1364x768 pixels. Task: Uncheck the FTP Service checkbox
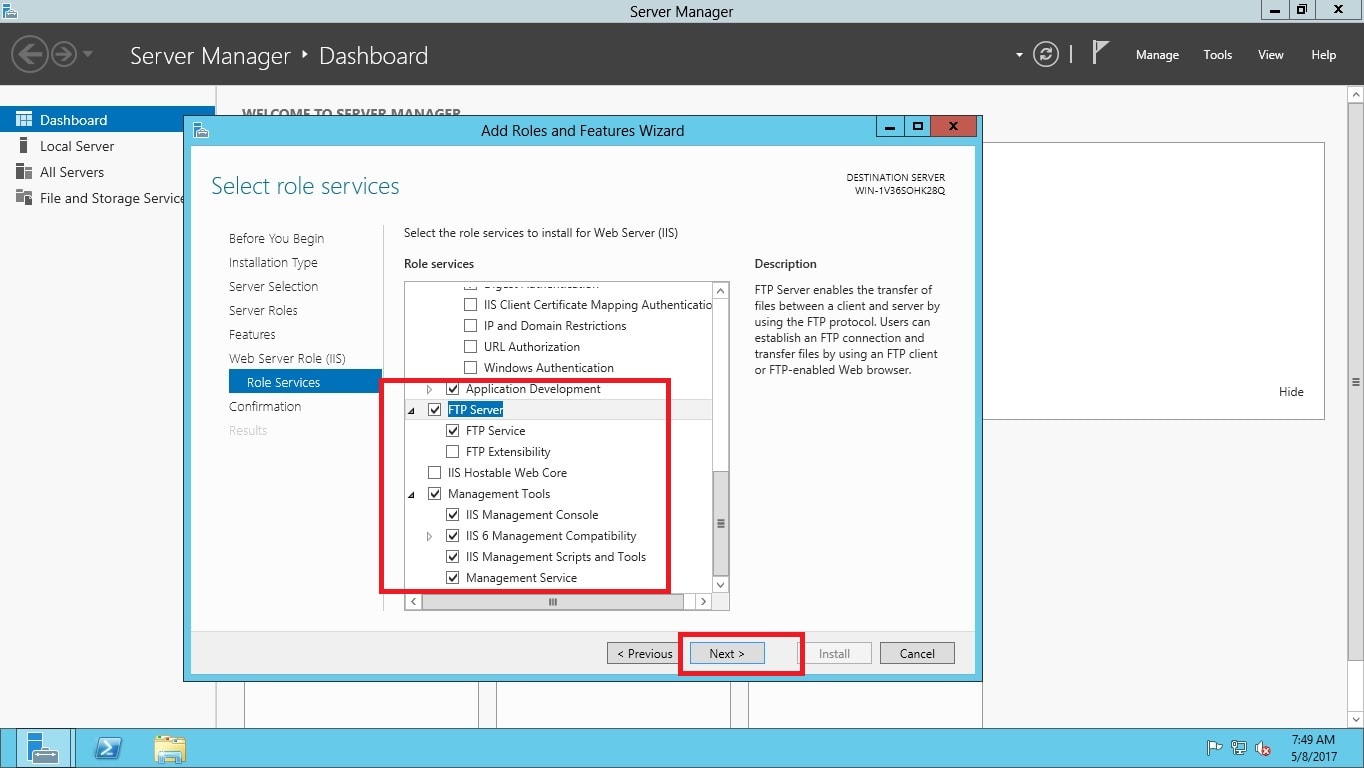coord(453,431)
